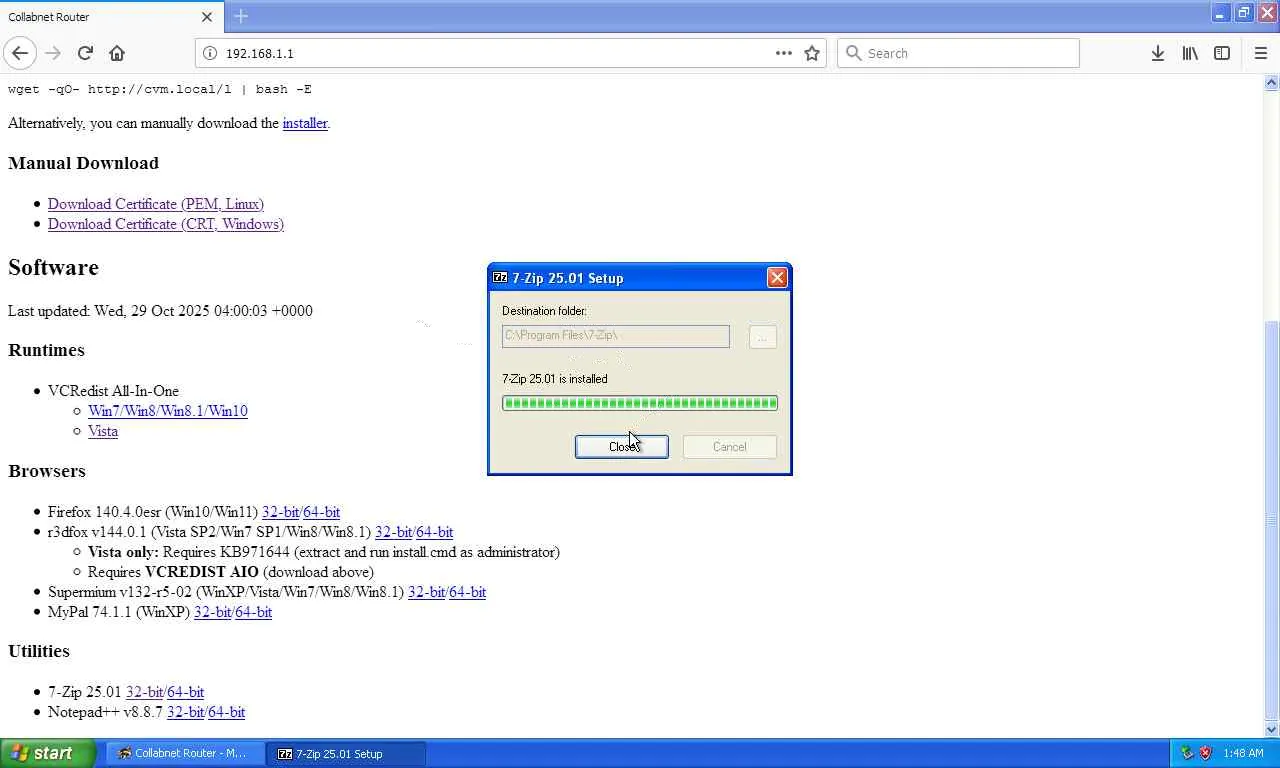Click page scrollbar down arrow
This screenshot has height=768, width=1280.
(1272, 730)
